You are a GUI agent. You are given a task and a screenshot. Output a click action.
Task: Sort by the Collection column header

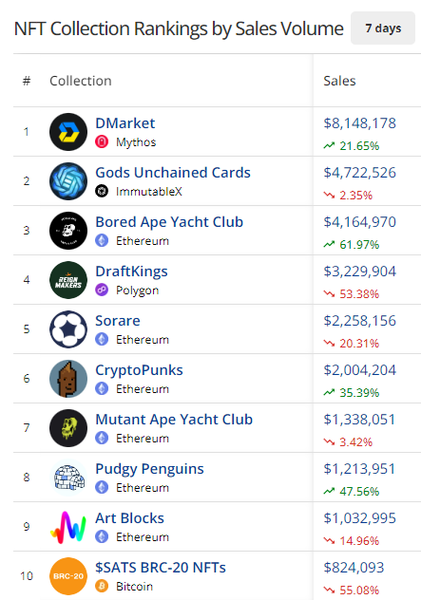(x=80, y=81)
